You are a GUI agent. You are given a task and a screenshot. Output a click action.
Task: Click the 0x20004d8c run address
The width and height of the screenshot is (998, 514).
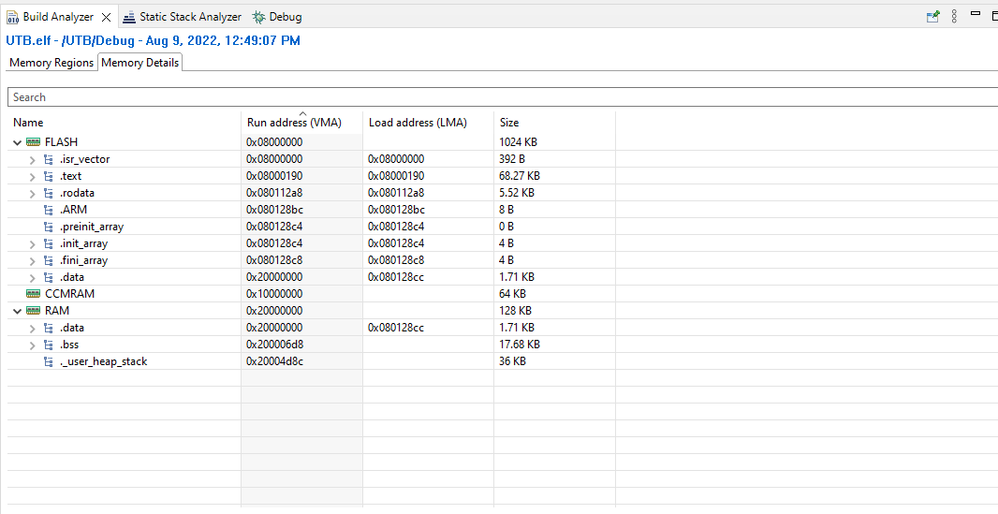click(274, 361)
